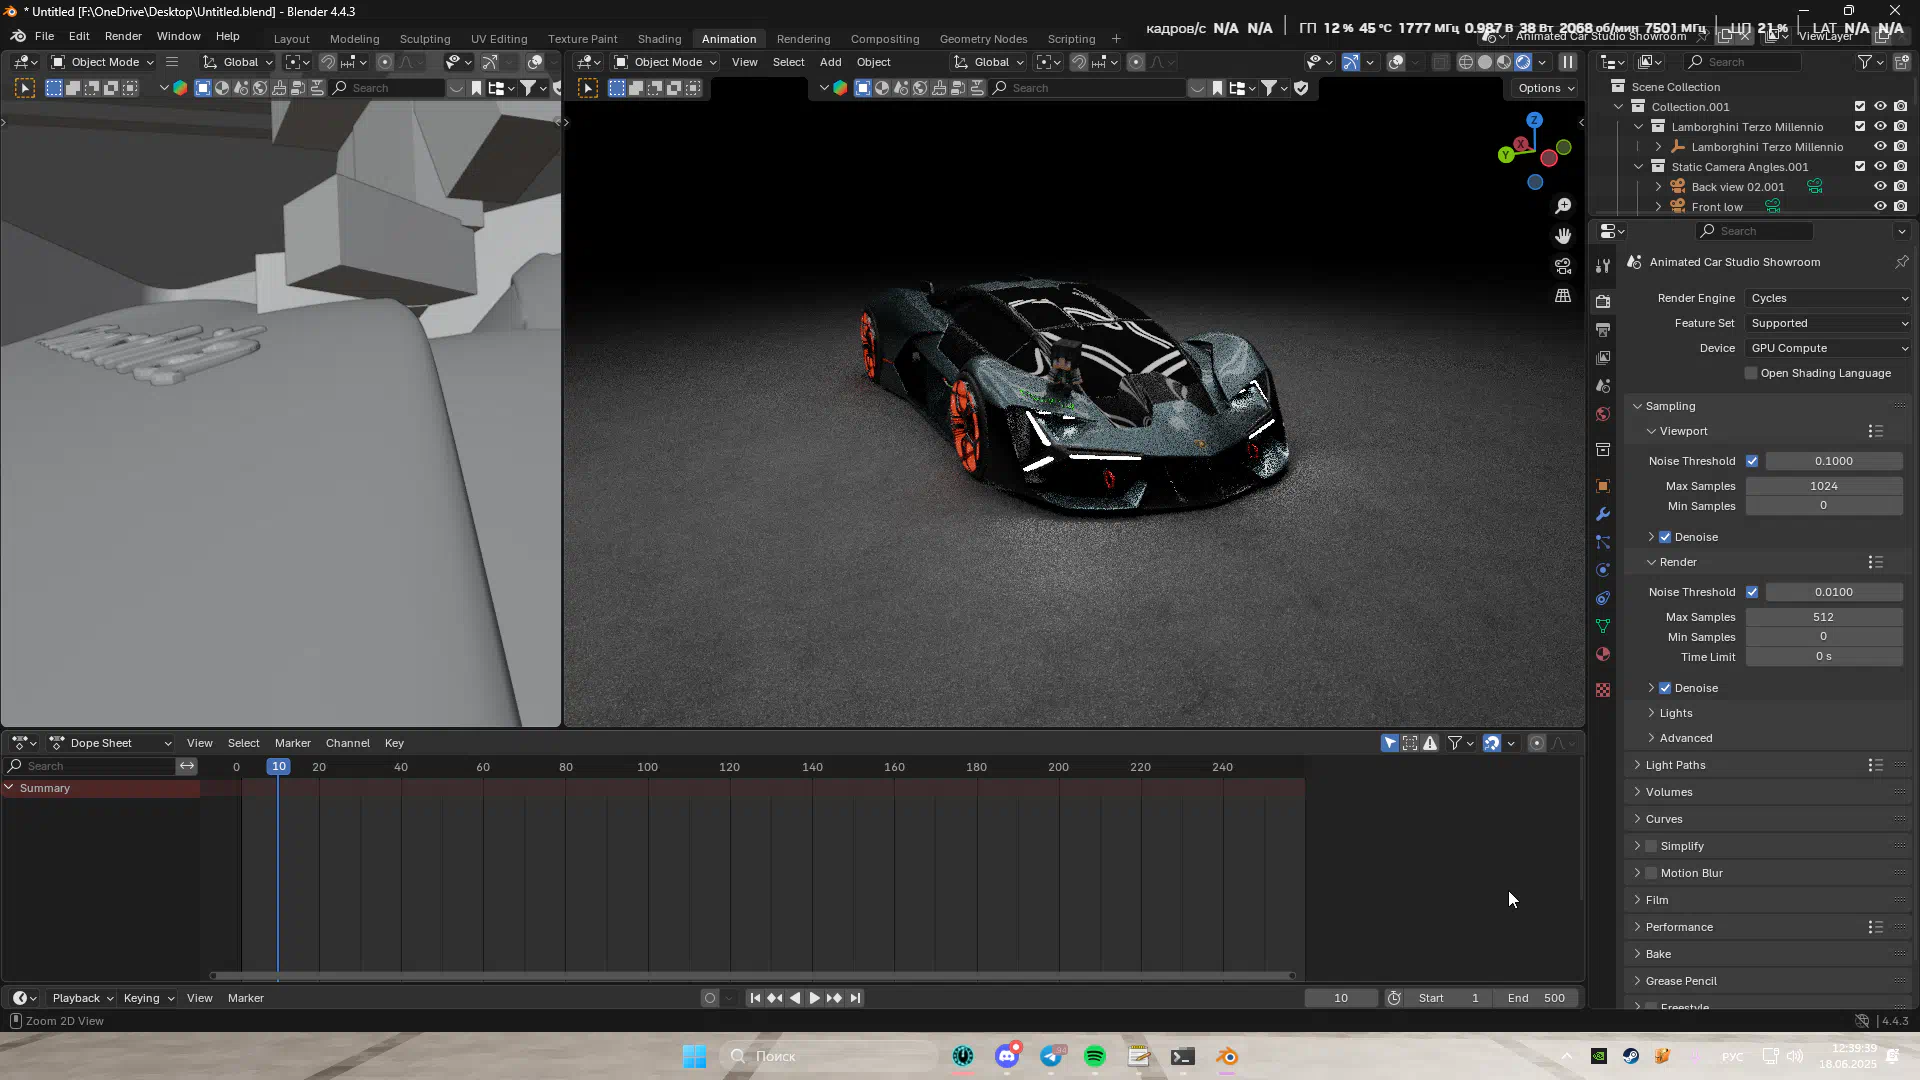Hide Front low camera eye icon
Screen dimensions: 1920x1080
pyautogui.click(x=1880, y=207)
